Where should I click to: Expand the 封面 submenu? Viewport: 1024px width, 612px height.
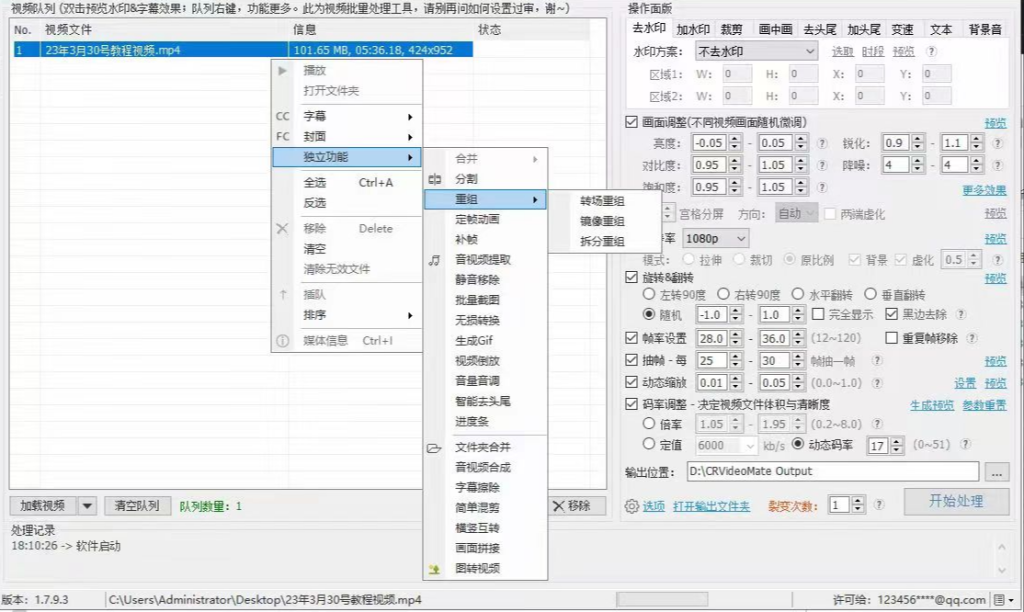pyautogui.click(x=347, y=137)
